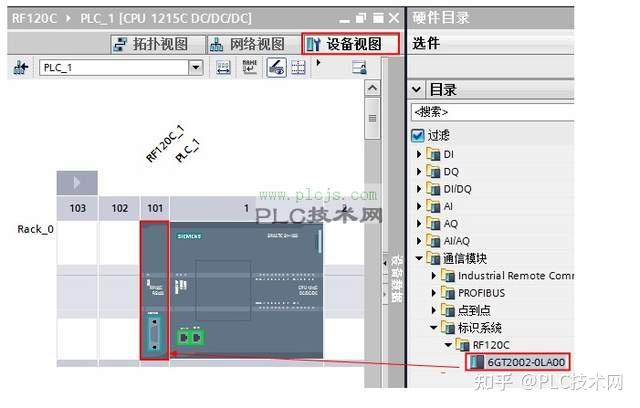
Task: Click the DQ folder icon
Action: [433, 171]
